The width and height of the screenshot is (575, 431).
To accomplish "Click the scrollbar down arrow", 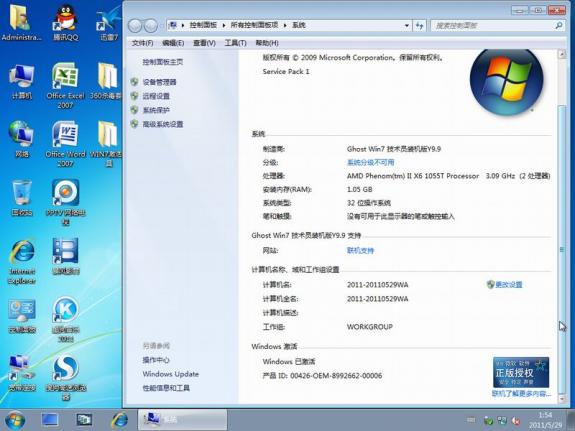I will coord(562,398).
